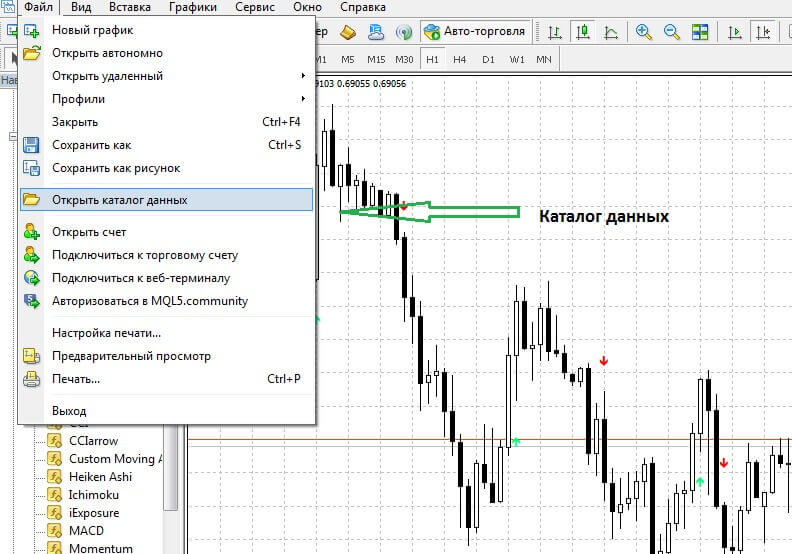
Task: Select the bar chart mode icon
Action: pos(557,31)
